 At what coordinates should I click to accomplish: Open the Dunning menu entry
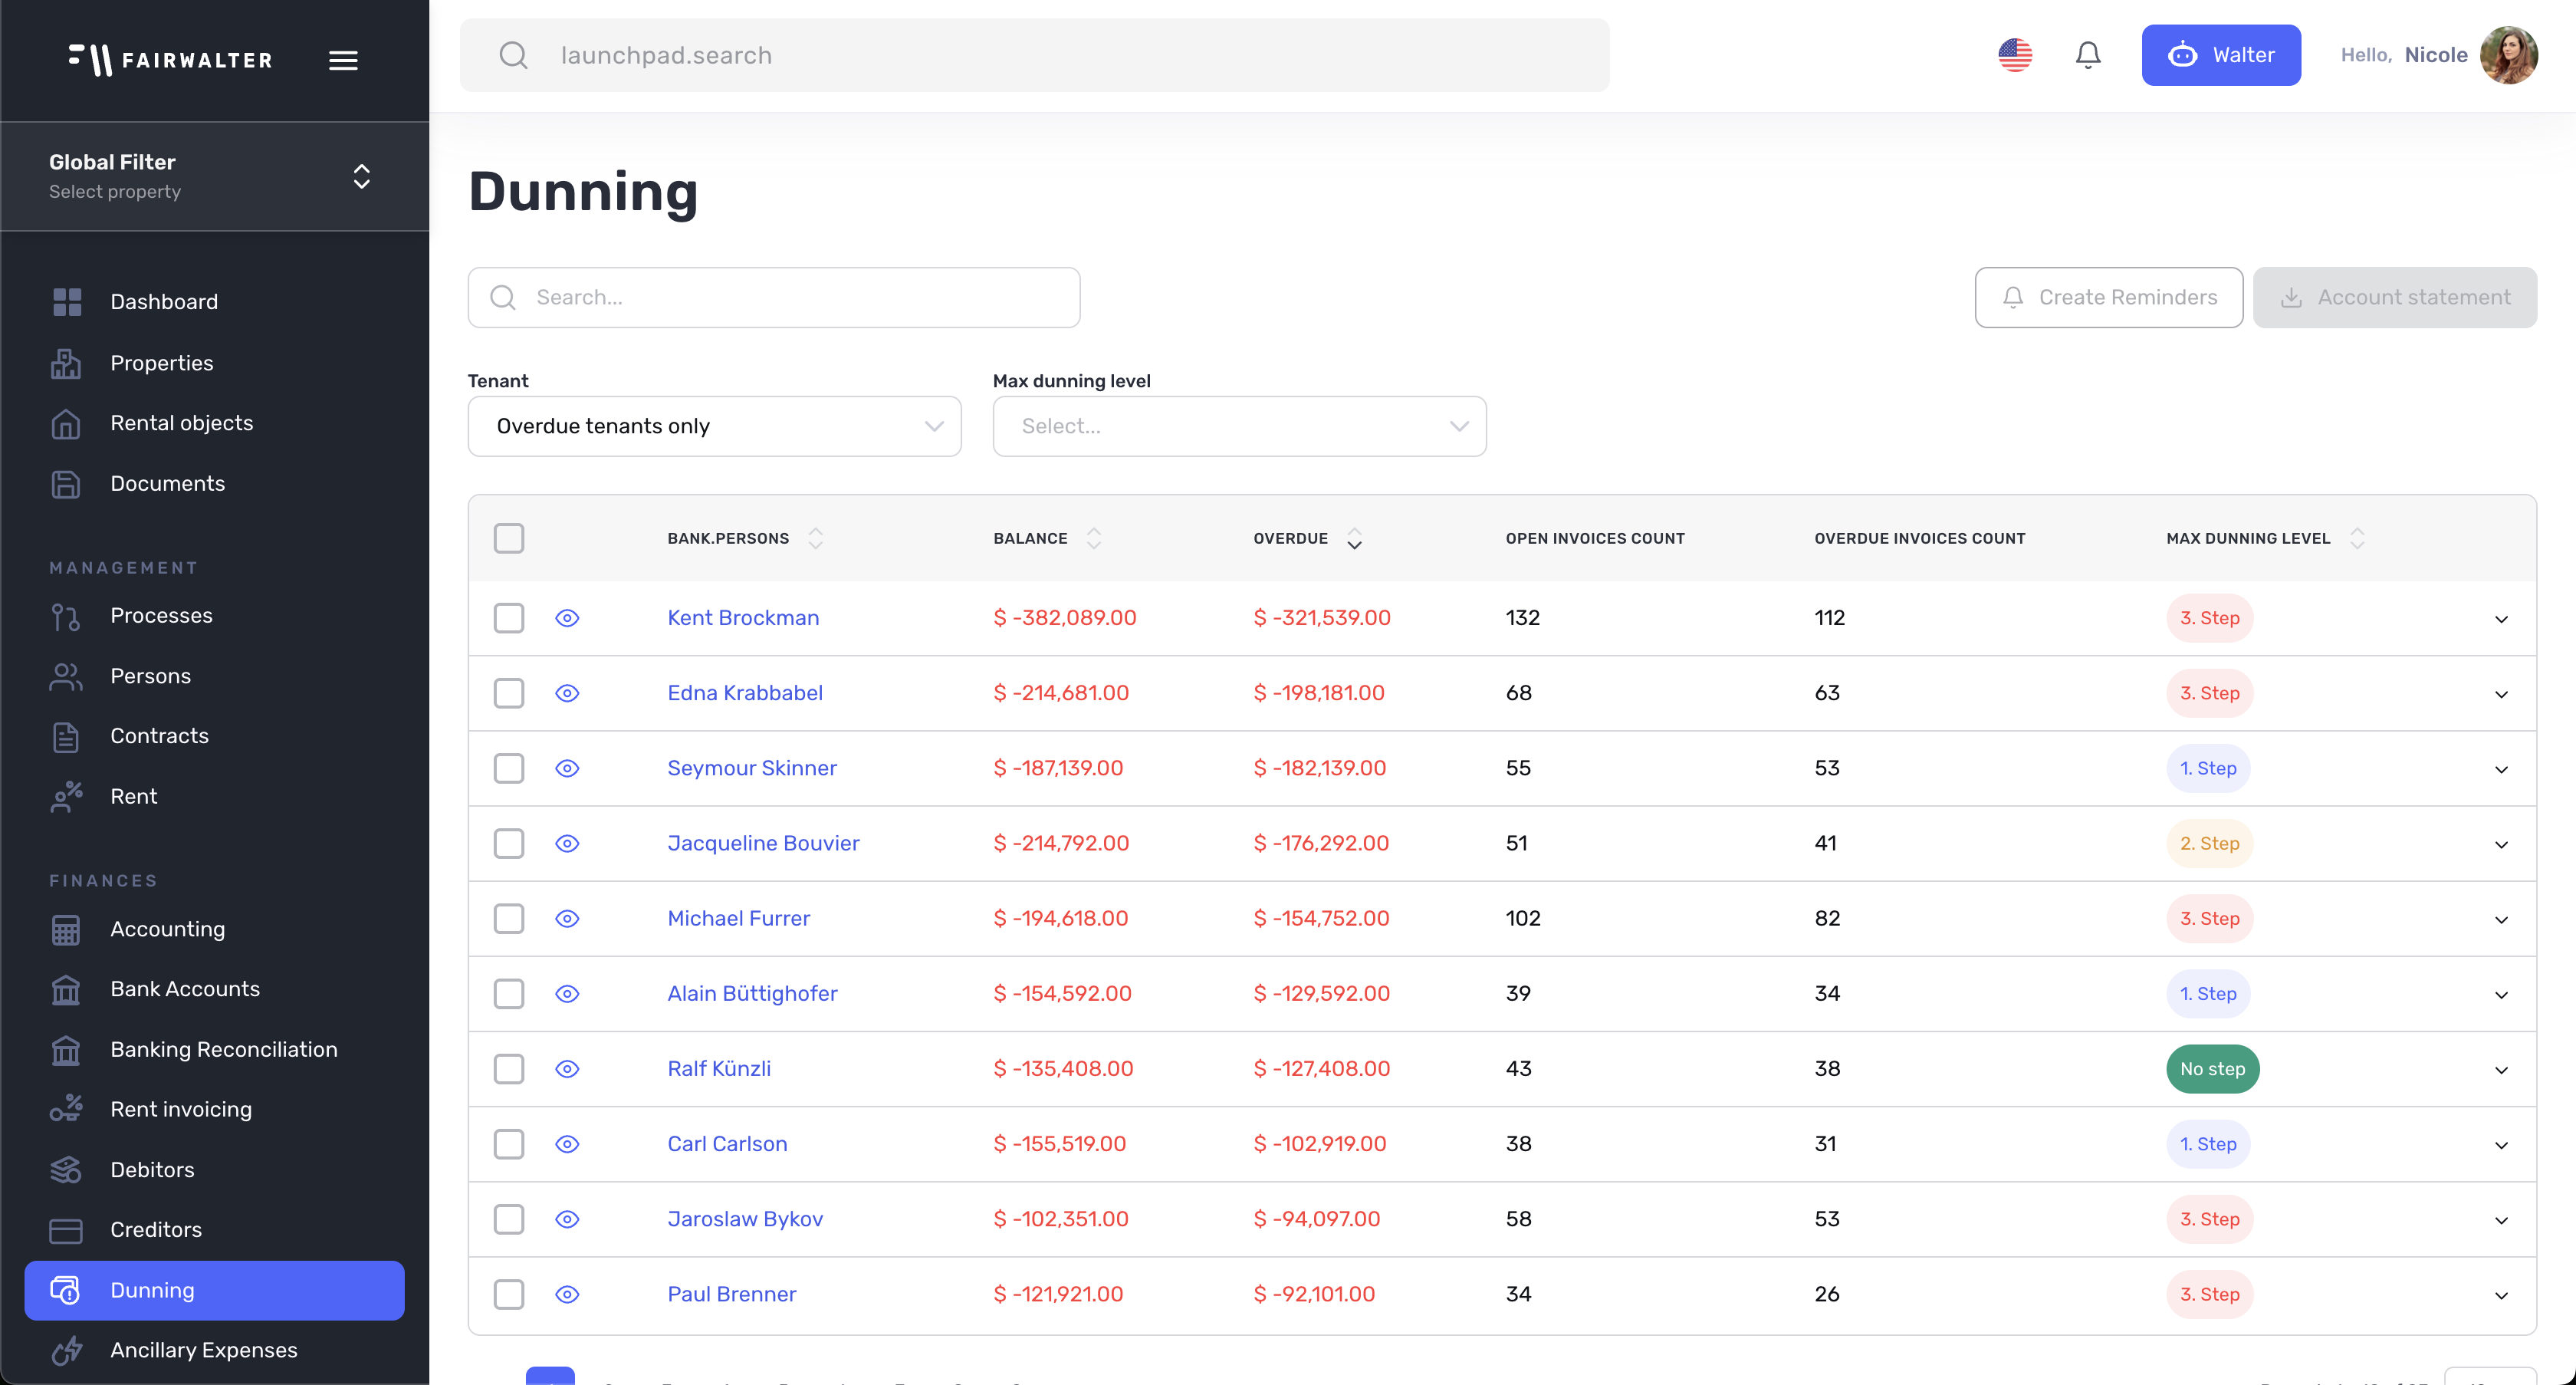coord(152,1290)
